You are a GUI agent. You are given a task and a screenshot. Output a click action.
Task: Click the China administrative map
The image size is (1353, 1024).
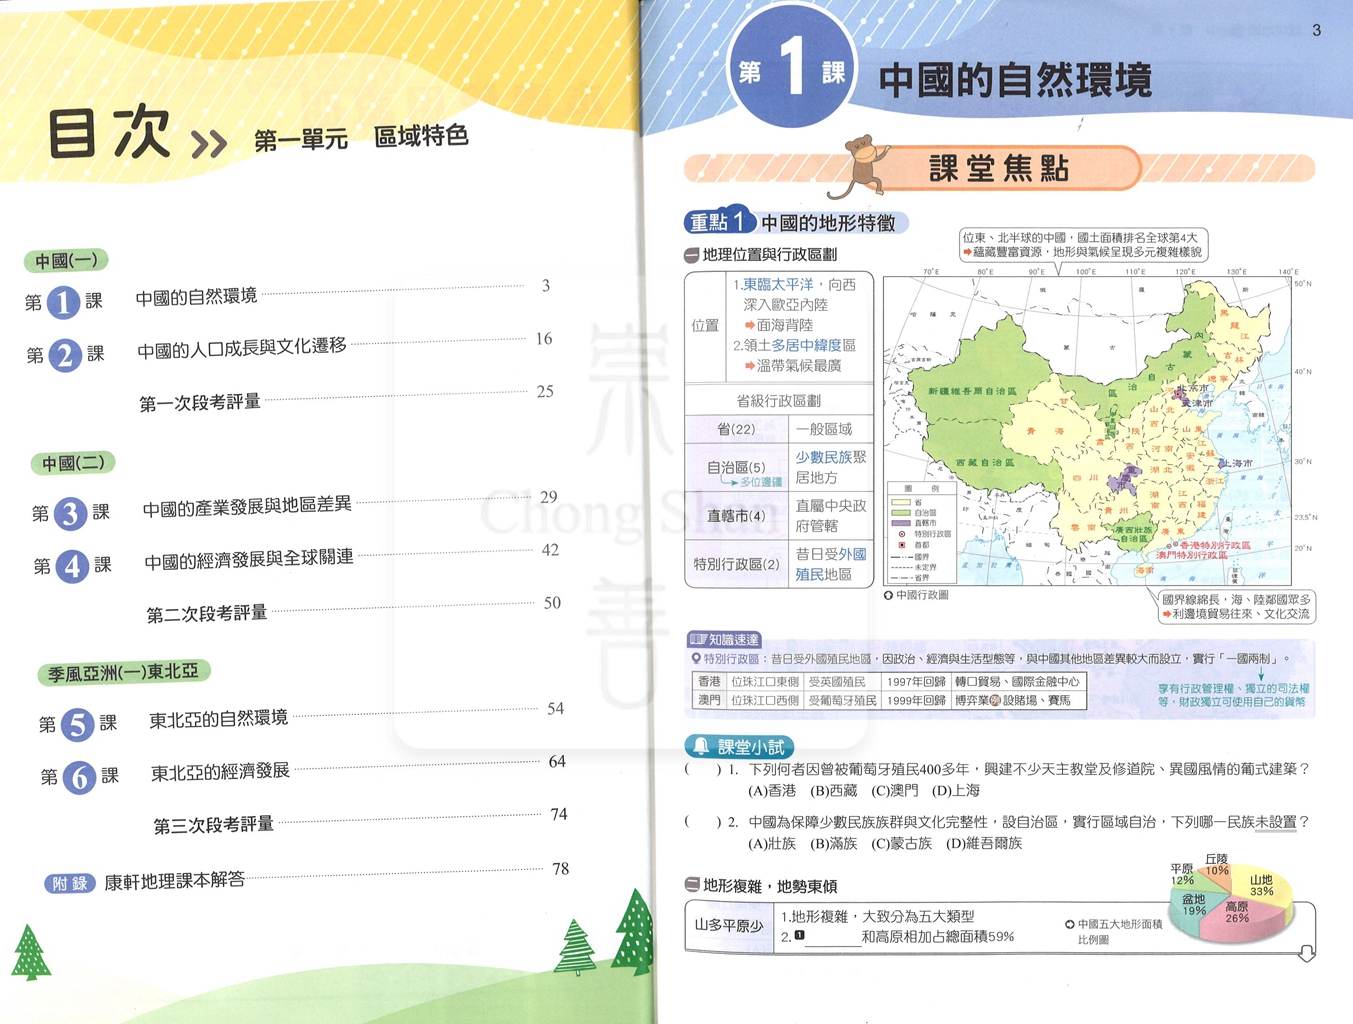1088,430
